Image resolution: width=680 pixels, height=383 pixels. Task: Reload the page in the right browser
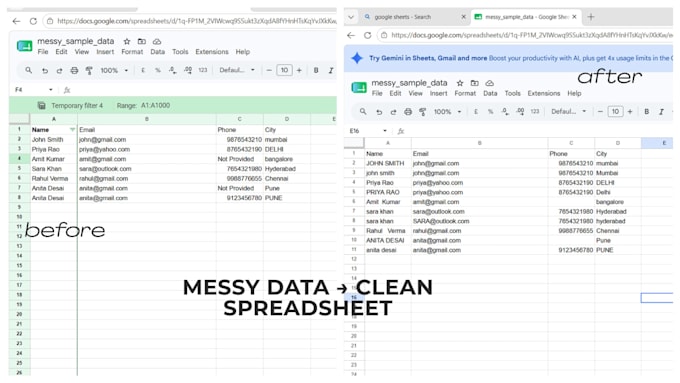367,35
